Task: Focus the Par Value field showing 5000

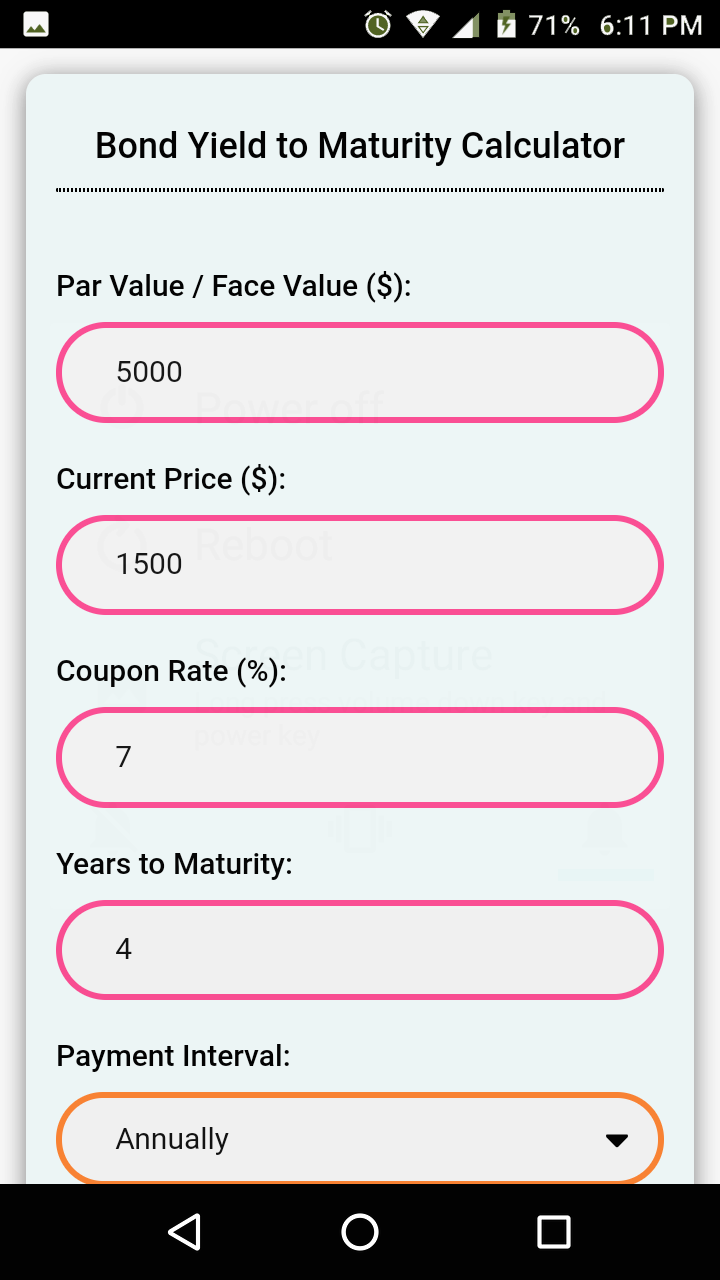Action: [360, 372]
